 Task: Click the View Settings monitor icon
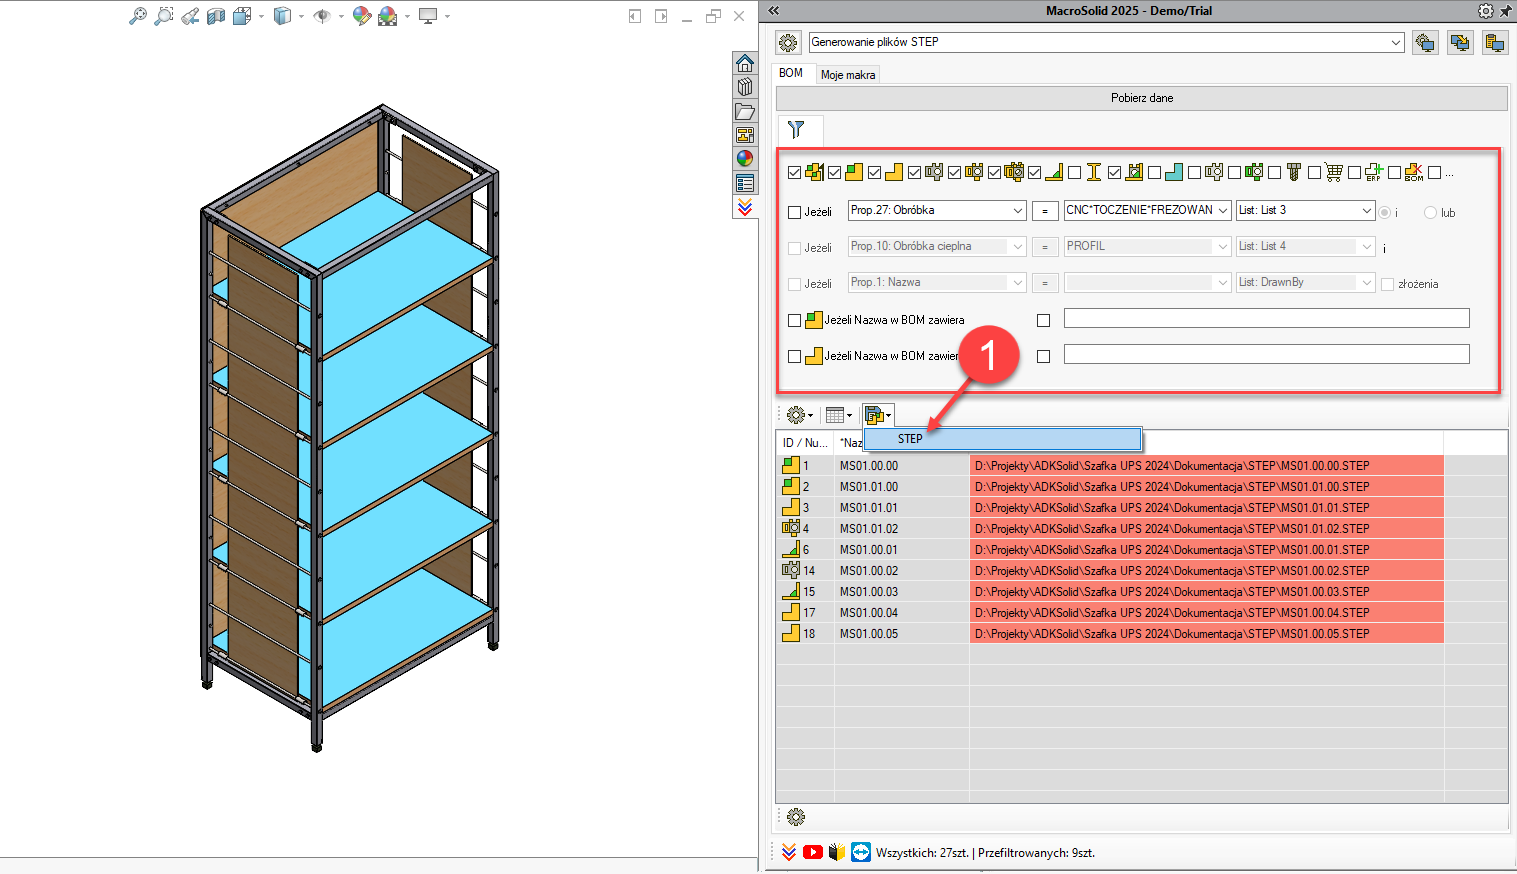click(x=428, y=16)
